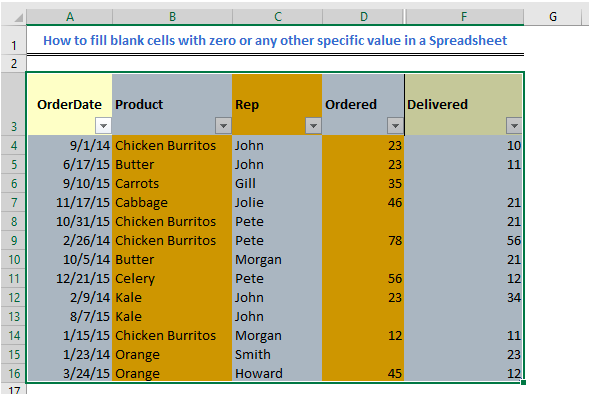Viewport: 590px width, 394px height.
Task: Select the empty Ordered cell in row 8
Action: (x=363, y=222)
